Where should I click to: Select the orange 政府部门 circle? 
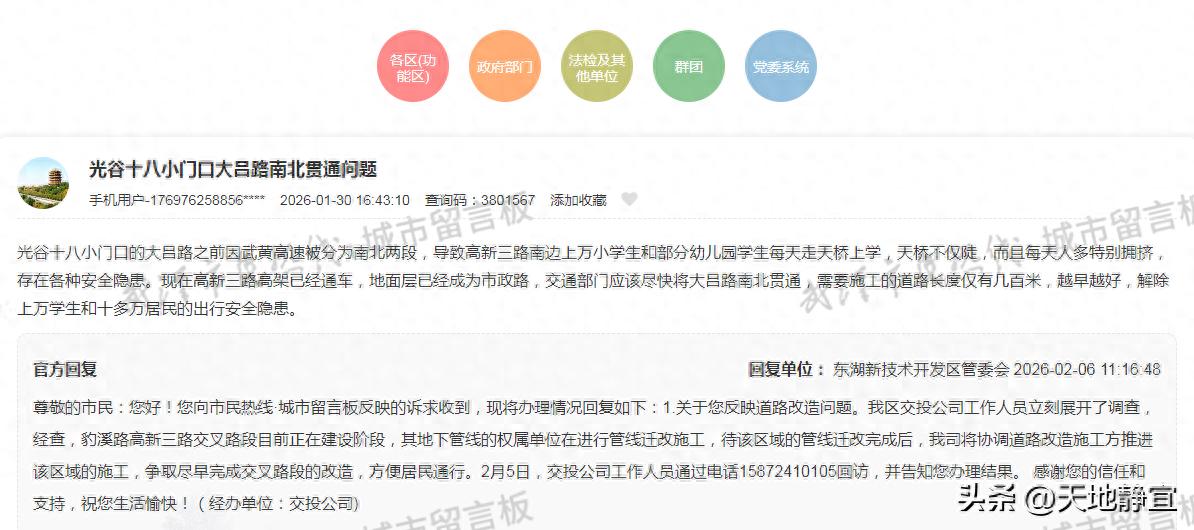tap(505, 67)
